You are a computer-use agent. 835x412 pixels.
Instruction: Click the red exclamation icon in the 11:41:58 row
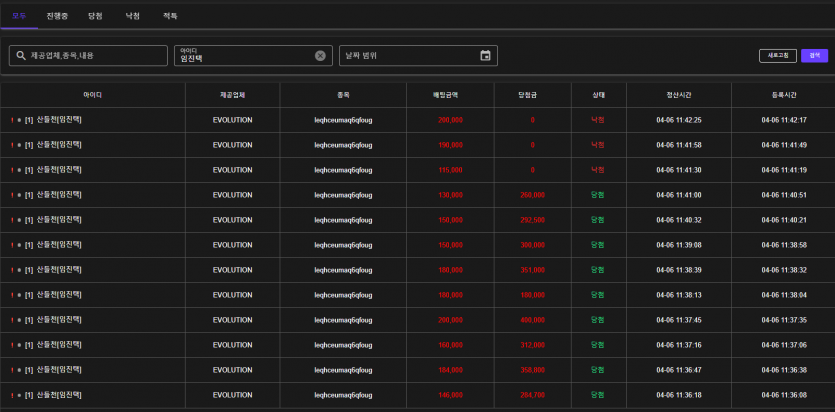pyautogui.click(x=12, y=145)
